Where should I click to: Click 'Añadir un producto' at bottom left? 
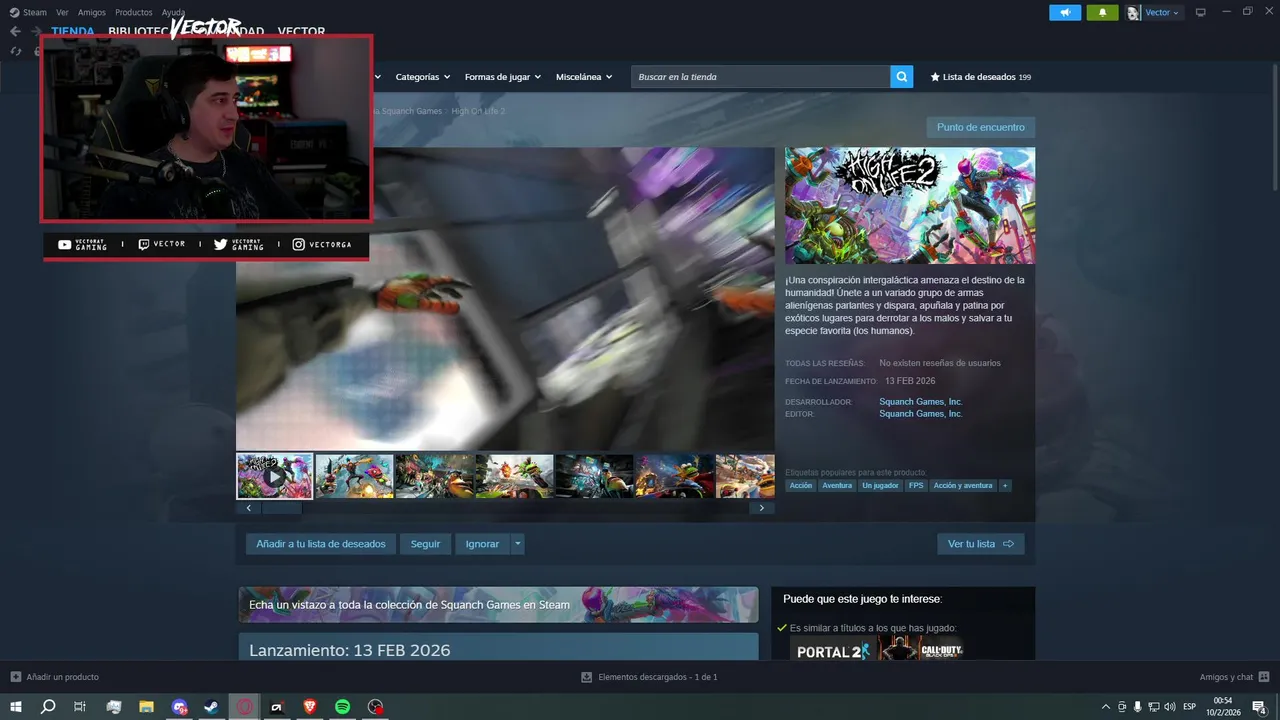click(55, 677)
